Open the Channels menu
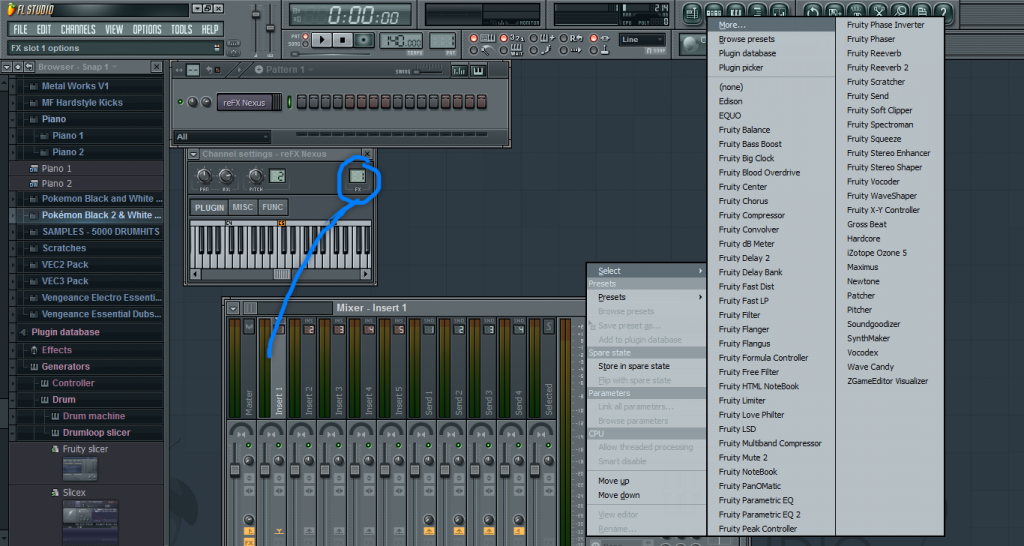This screenshot has height=546, width=1024. click(x=78, y=29)
